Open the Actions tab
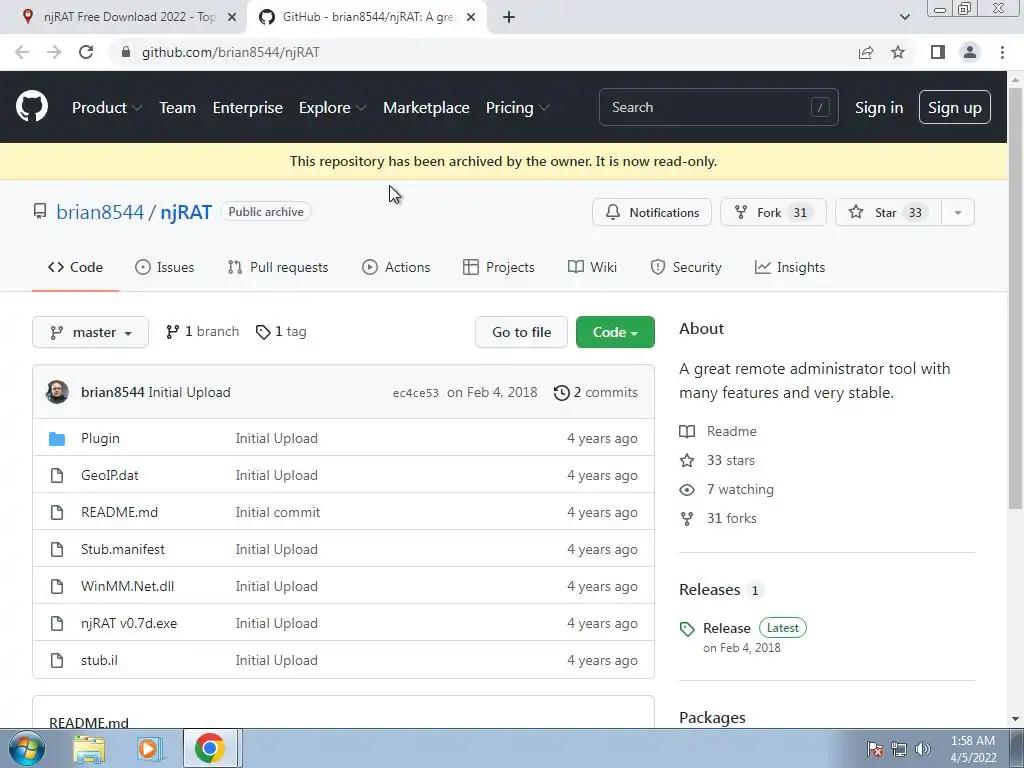 pyautogui.click(x=396, y=267)
